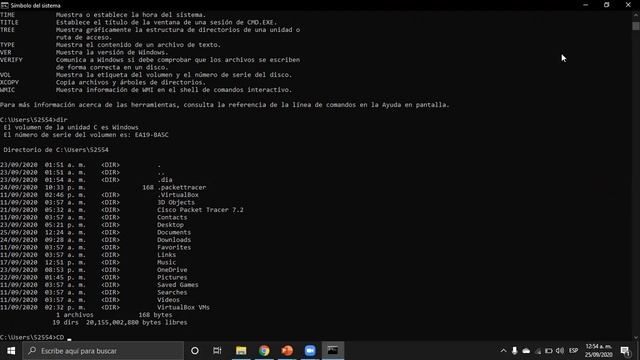Screen dimensions: 640x360
Task: Click the 'Saved Games' directory entry
Action: [178, 285]
